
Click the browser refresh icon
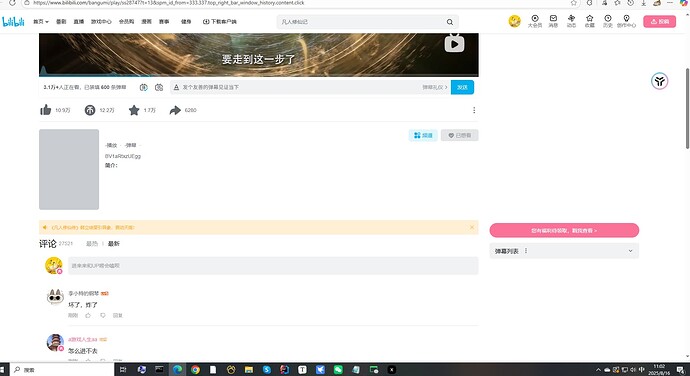pos(12,3)
